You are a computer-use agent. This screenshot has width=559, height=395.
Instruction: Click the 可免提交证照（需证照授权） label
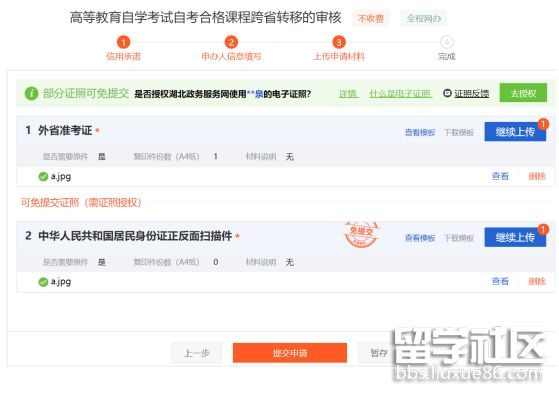(81, 203)
